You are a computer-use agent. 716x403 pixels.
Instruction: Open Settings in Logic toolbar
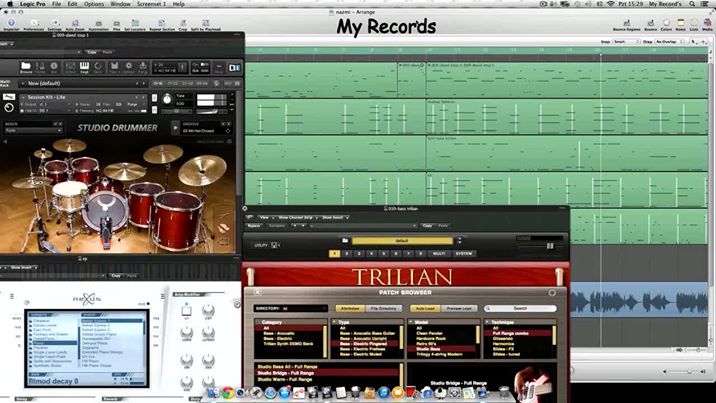pos(55,24)
